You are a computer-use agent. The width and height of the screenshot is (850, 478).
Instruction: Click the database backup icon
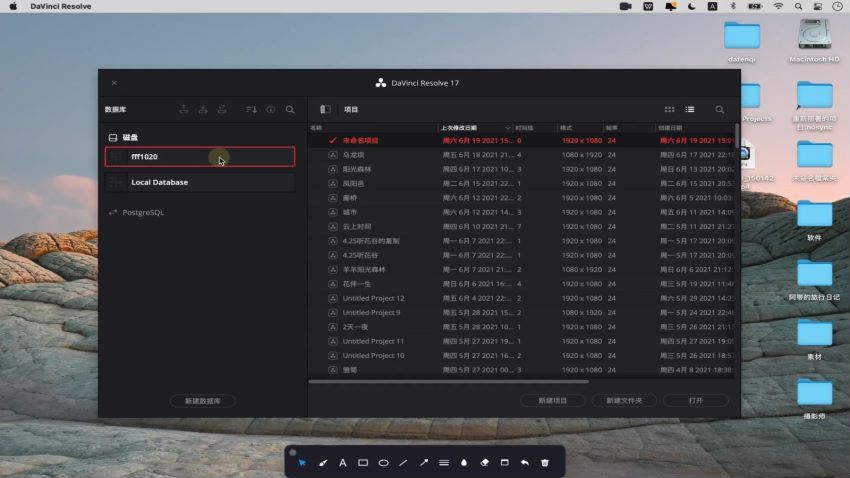click(184, 110)
